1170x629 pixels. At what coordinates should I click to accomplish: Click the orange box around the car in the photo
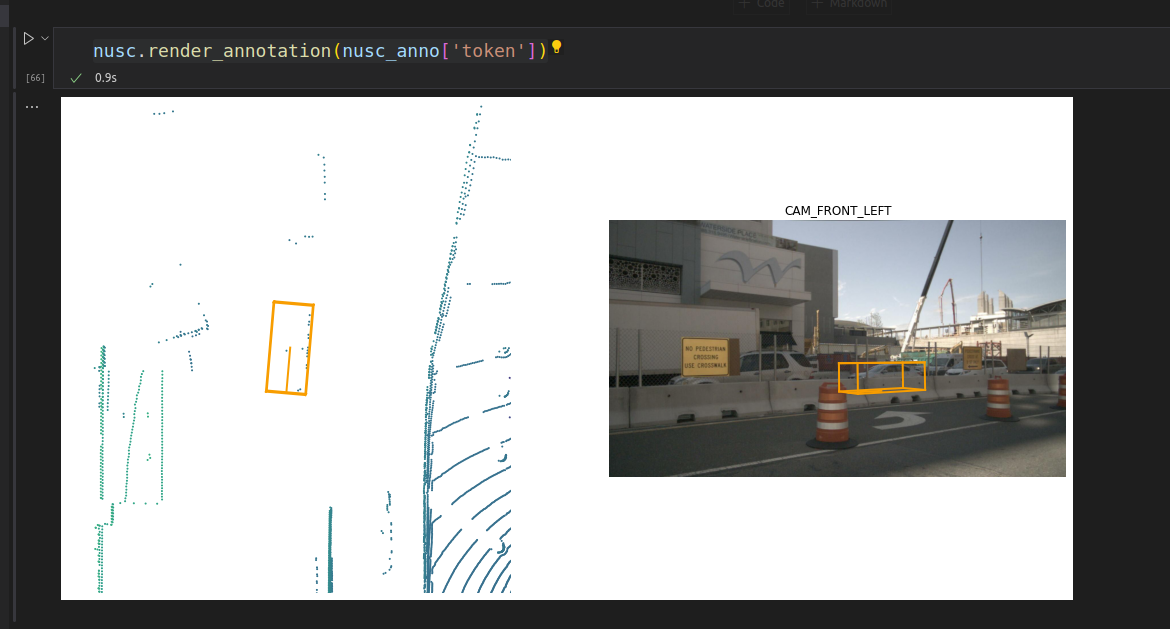click(x=881, y=377)
